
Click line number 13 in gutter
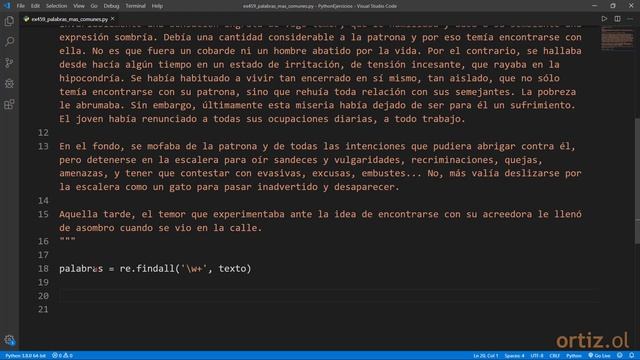[43, 146]
